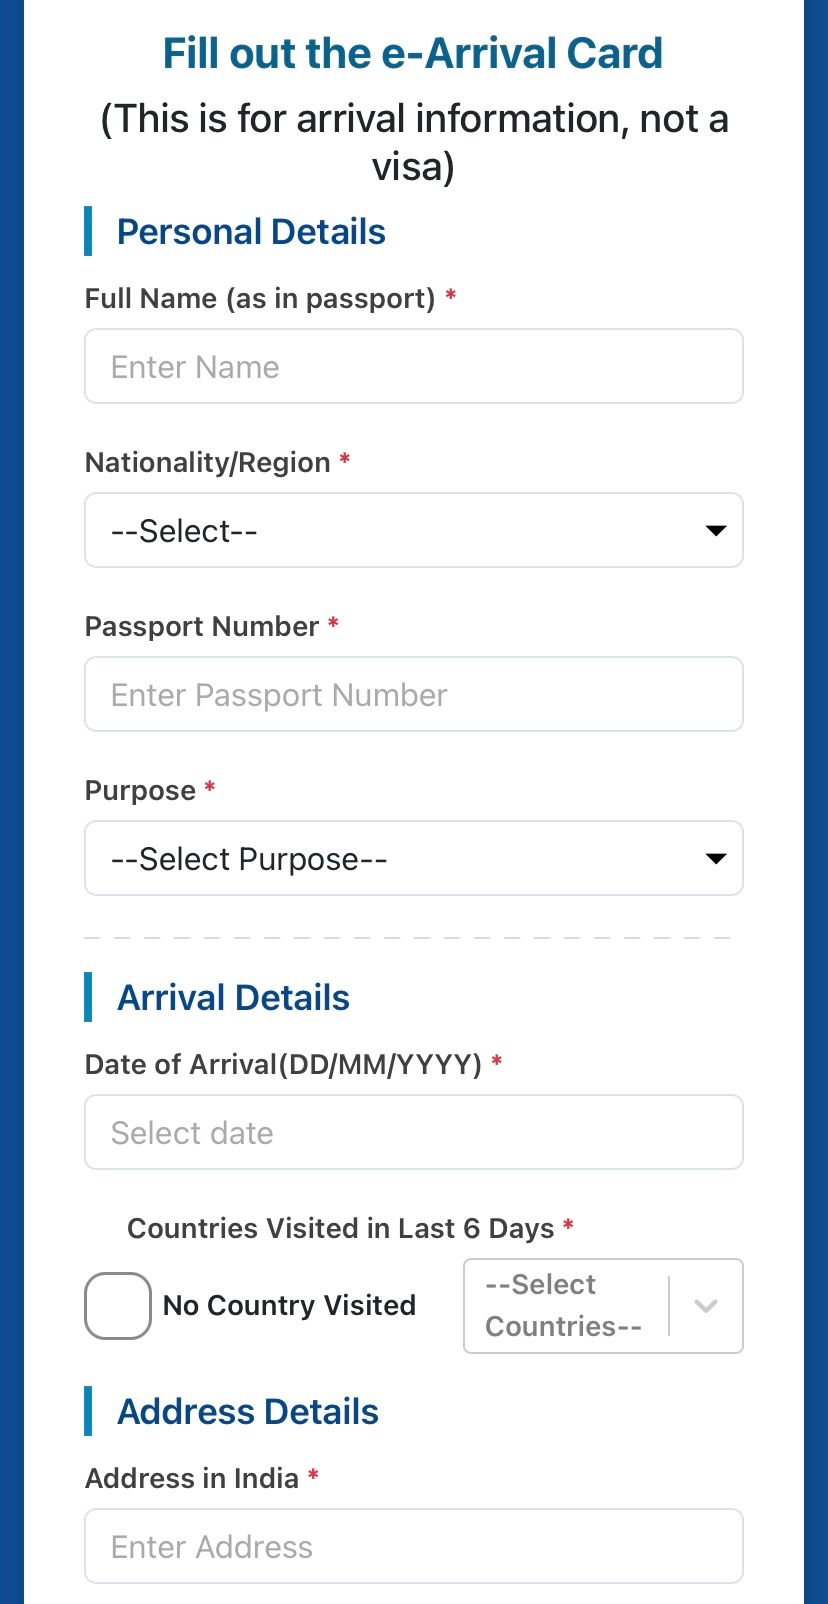The width and height of the screenshot is (828, 1604).
Task: Click the chevron in Select Countries box
Action: [x=706, y=1306]
